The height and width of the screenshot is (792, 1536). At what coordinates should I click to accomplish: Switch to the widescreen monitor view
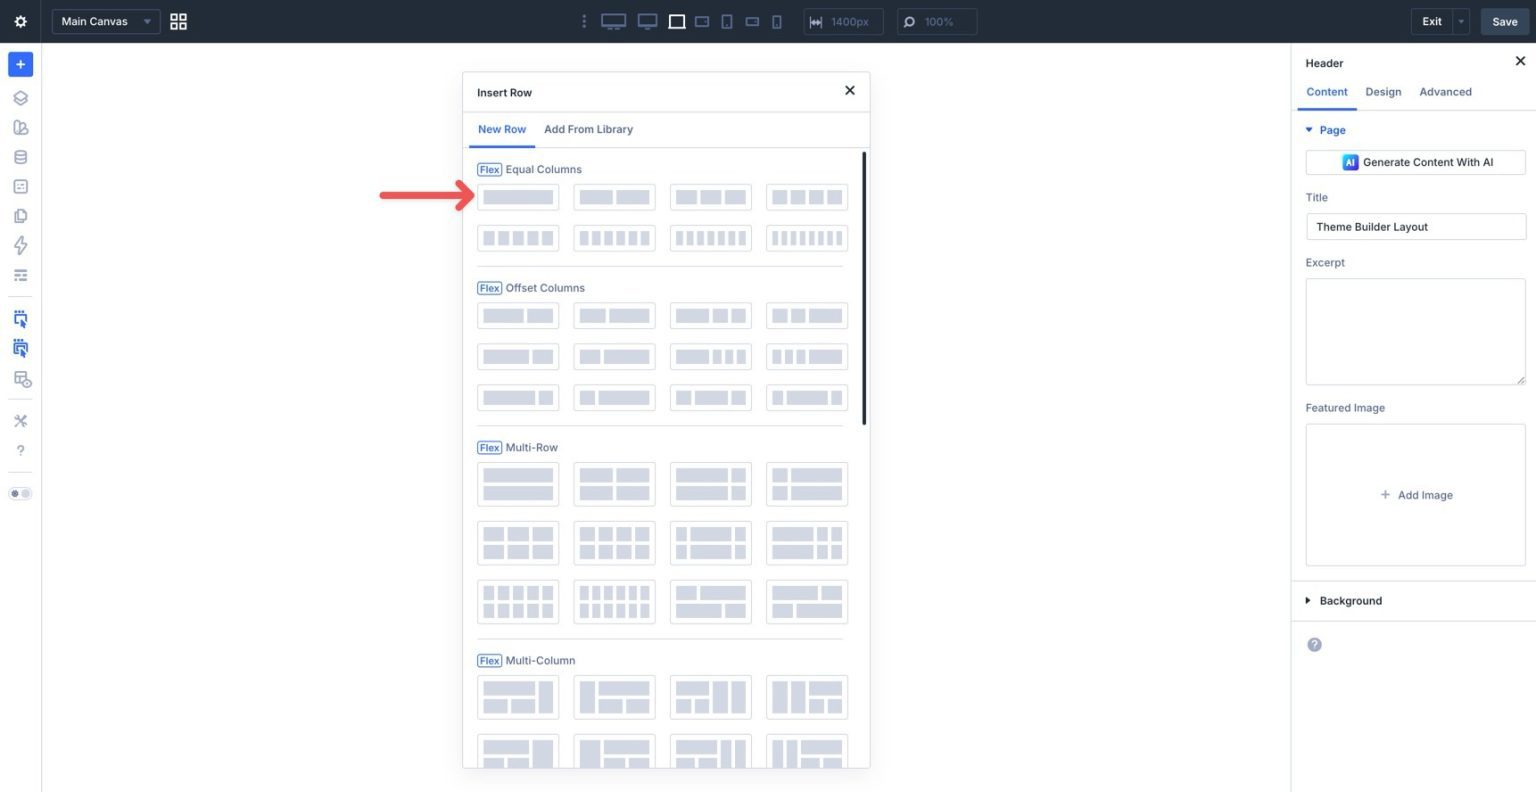(x=647, y=21)
